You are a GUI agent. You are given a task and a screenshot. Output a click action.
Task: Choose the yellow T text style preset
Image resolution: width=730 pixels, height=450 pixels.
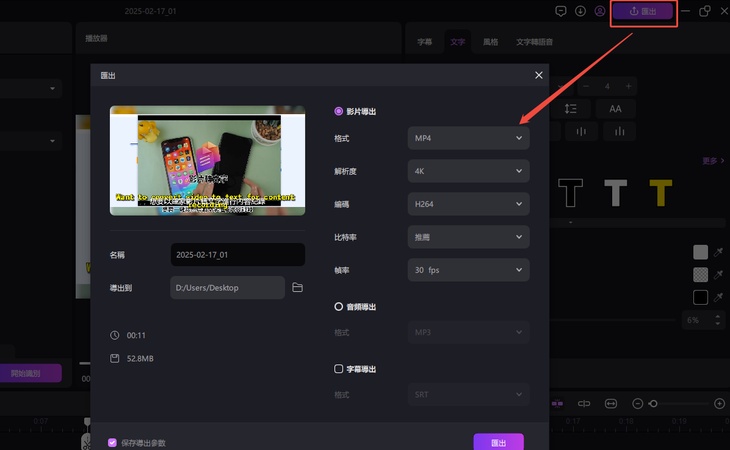tap(661, 193)
